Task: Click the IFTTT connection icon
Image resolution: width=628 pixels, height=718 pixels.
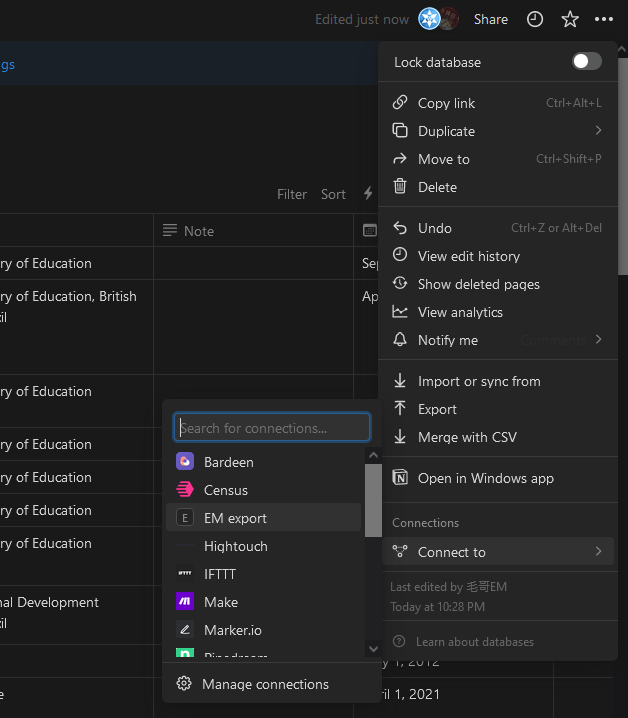Action: point(185,573)
